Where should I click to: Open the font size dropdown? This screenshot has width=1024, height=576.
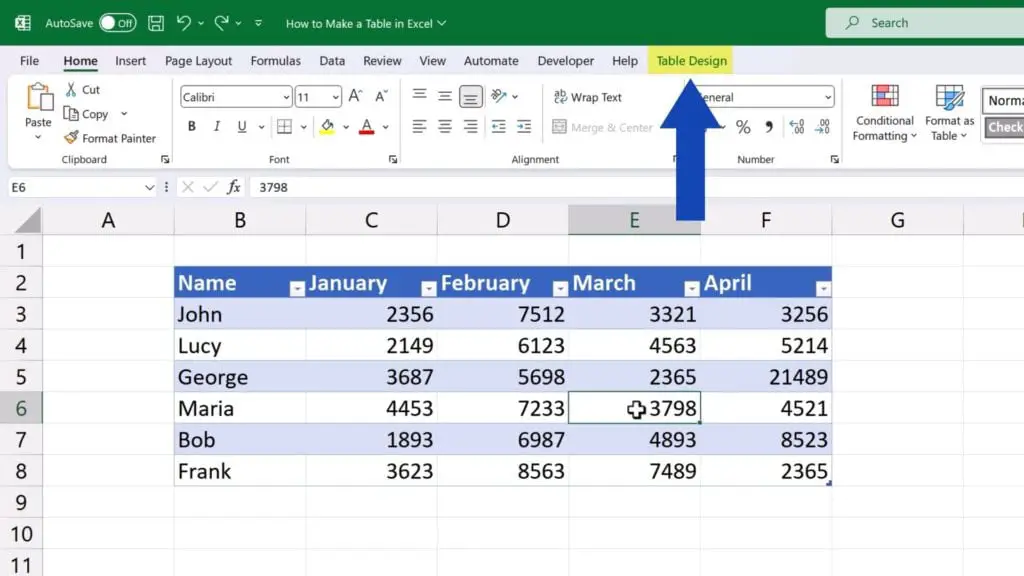coord(335,97)
